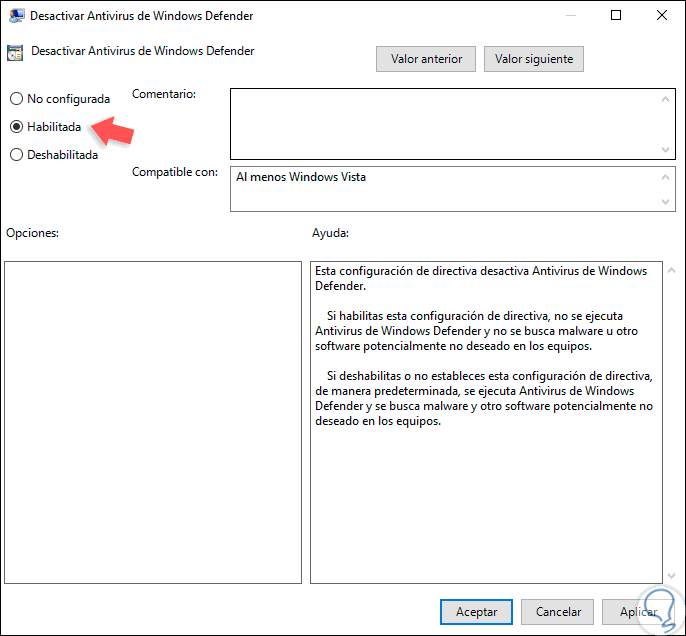Click the Aplicar button
The image size is (686, 636).
638,612
